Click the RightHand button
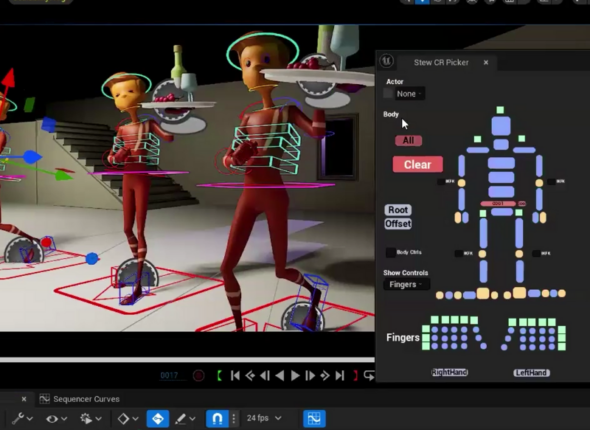Screen dimensions: 590x430 point(449,372)
